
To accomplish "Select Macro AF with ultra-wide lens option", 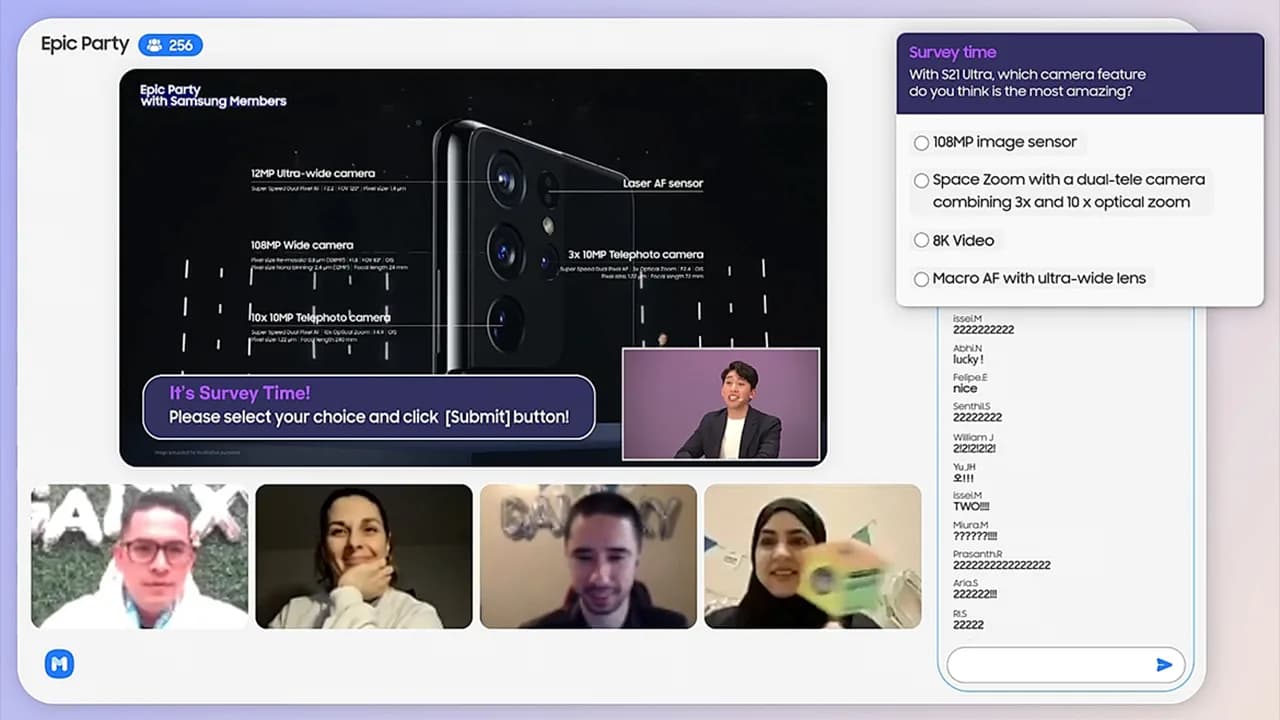I will tap(1029, 278).
